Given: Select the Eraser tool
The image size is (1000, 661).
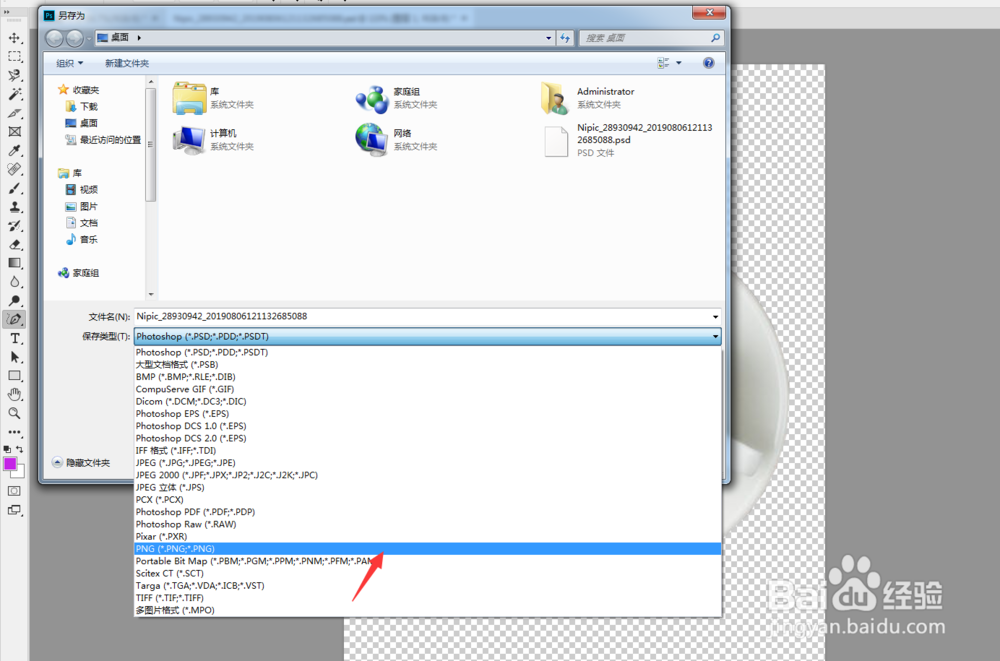Looking at the screenshot, I should point(14,244).
